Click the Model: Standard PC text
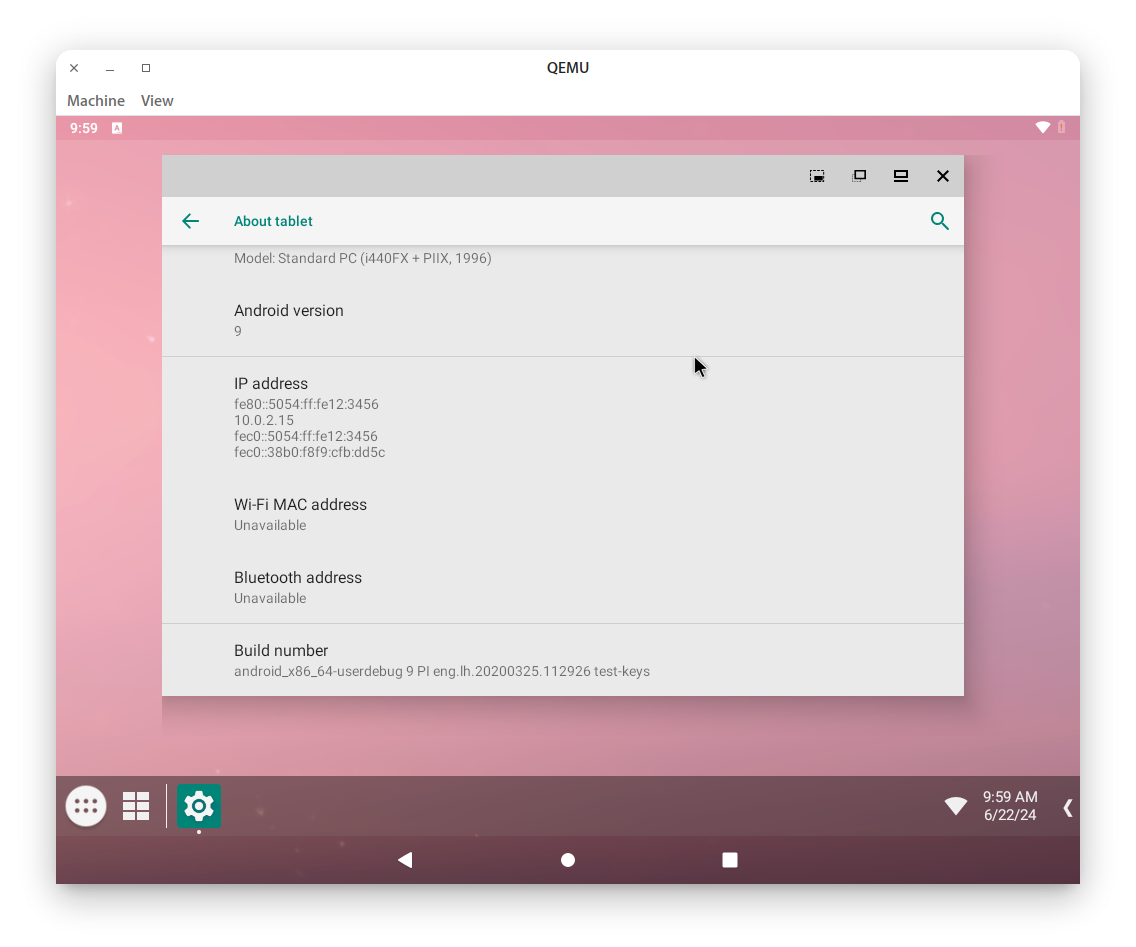 click(362, 258)
